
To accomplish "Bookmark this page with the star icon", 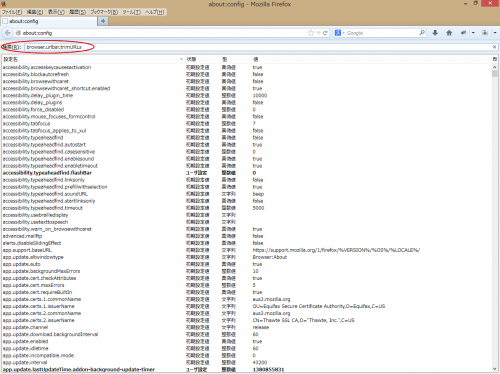I will [311, 33].
